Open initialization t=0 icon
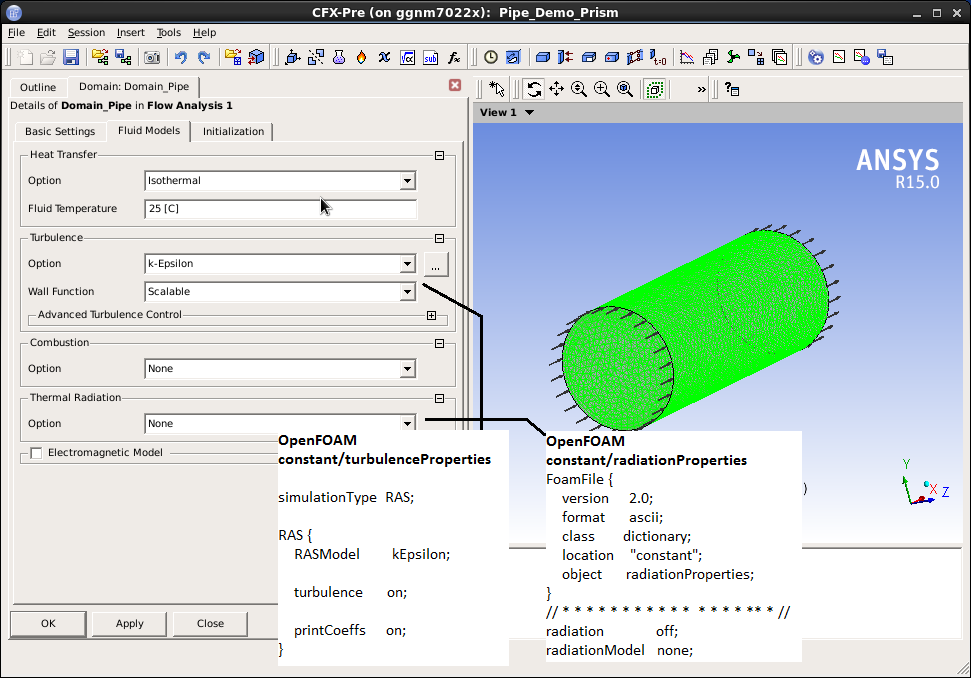This screenshot has width=971, height=678. (x=658, y=58)
